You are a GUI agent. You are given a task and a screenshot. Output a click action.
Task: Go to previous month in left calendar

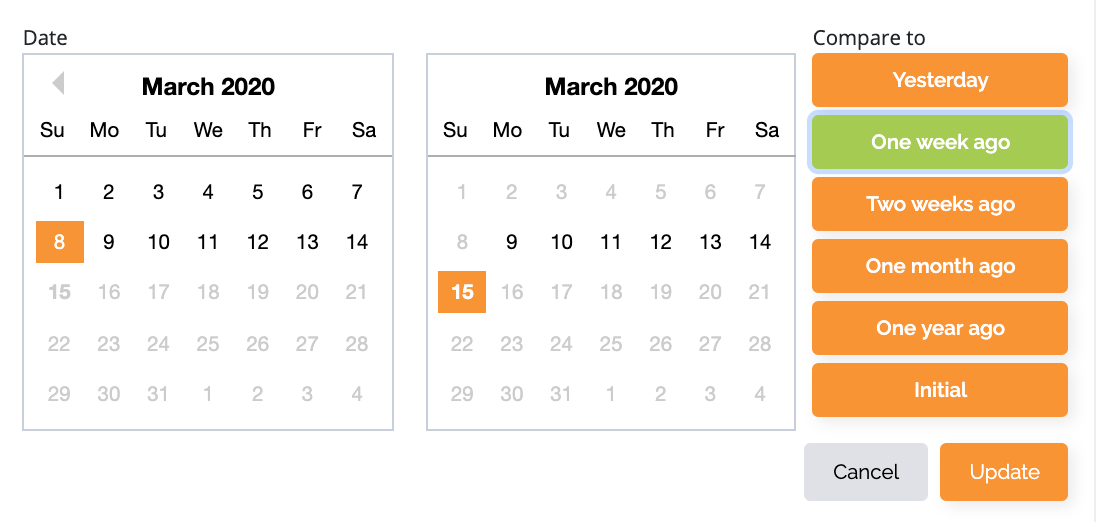coord(58,83)
